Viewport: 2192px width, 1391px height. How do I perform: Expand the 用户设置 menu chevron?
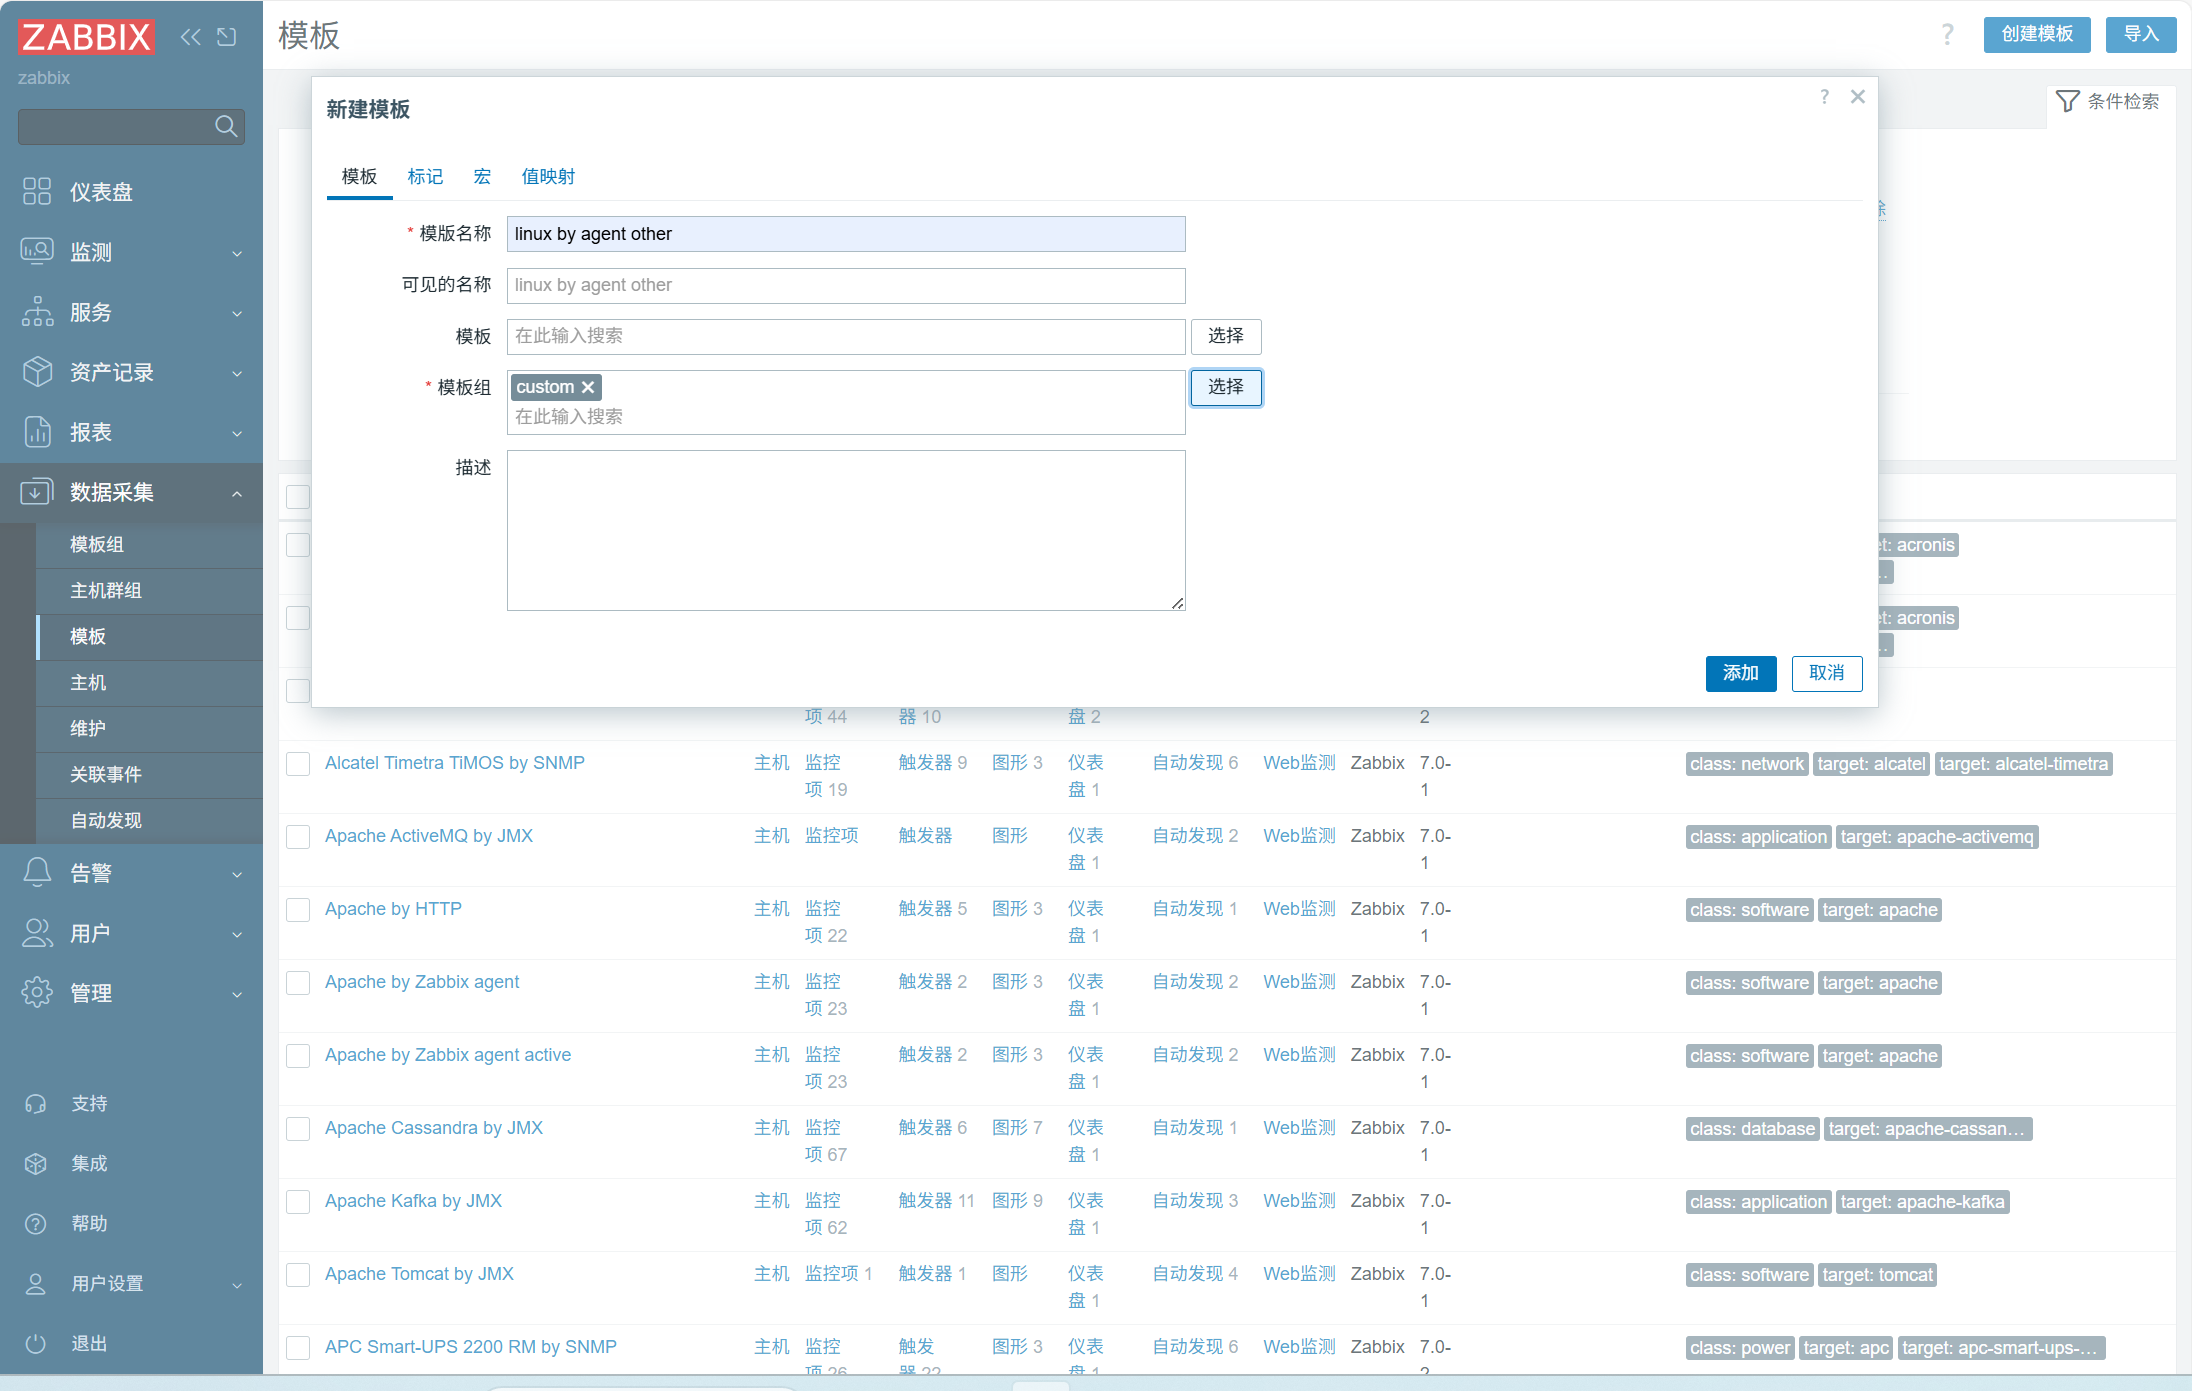pos(237,1285)
